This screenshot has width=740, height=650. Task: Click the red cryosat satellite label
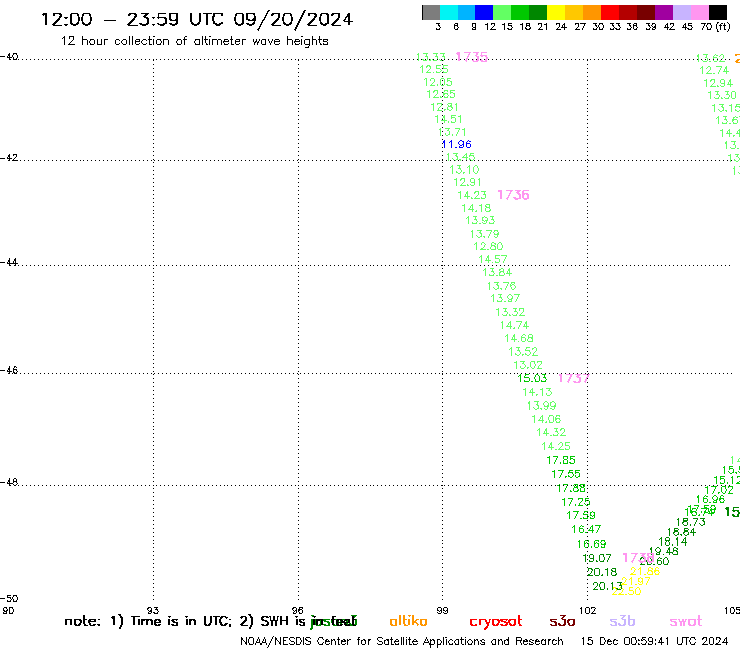coord(496,622)
